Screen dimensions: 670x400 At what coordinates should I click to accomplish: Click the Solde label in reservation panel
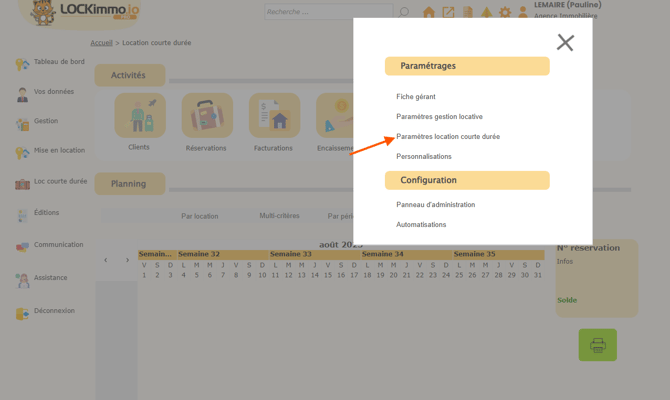point(567,300)
